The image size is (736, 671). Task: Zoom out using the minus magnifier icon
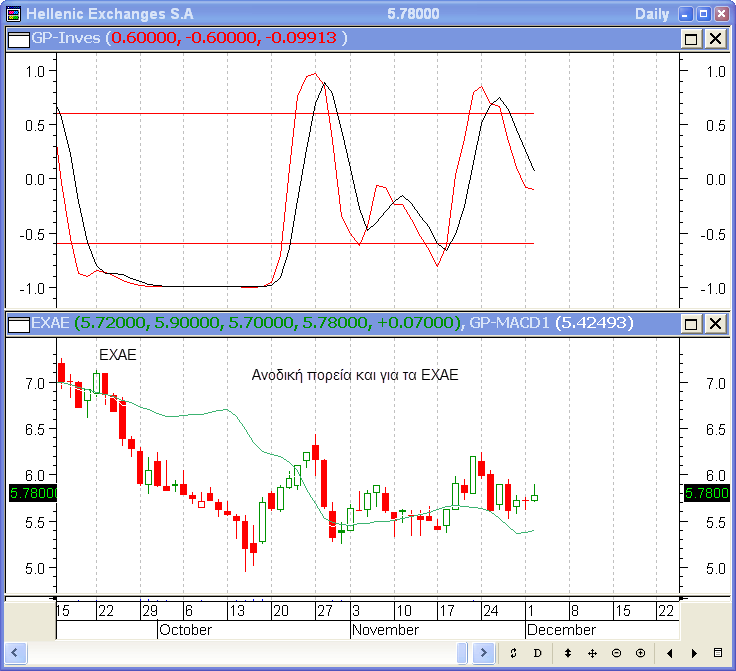coord(616,653)
